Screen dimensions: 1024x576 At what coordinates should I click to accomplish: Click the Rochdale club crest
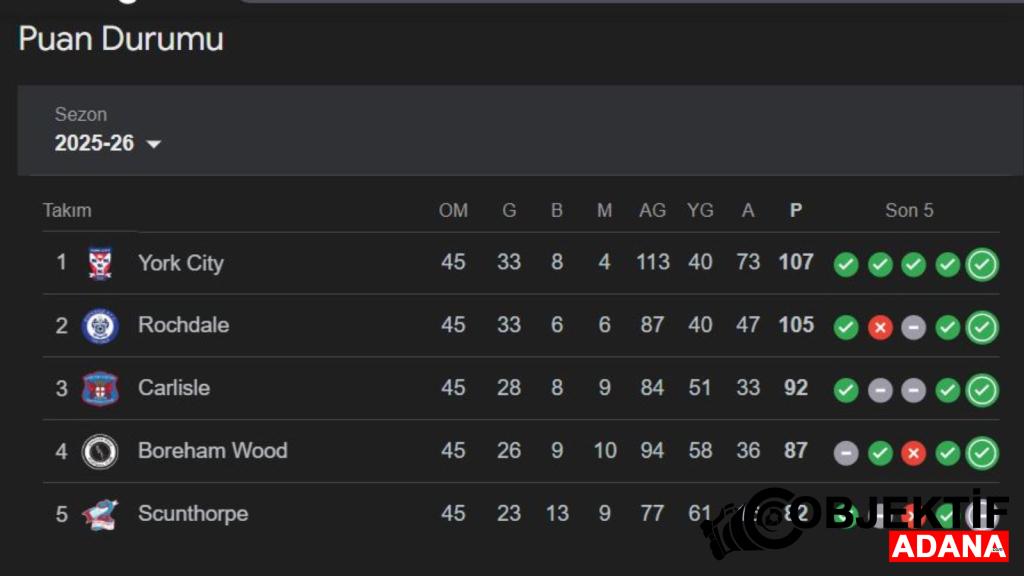[x=100, y=326]
